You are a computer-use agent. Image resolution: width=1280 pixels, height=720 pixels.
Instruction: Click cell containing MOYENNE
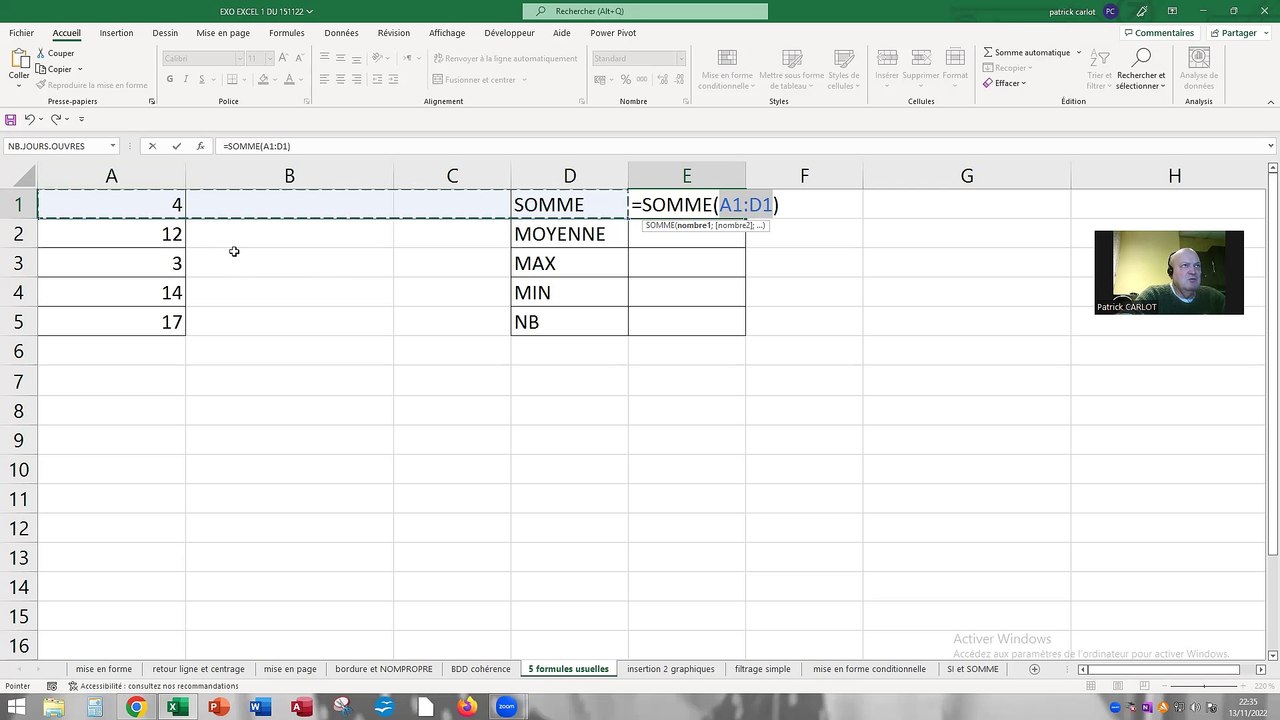coord(569,234)
